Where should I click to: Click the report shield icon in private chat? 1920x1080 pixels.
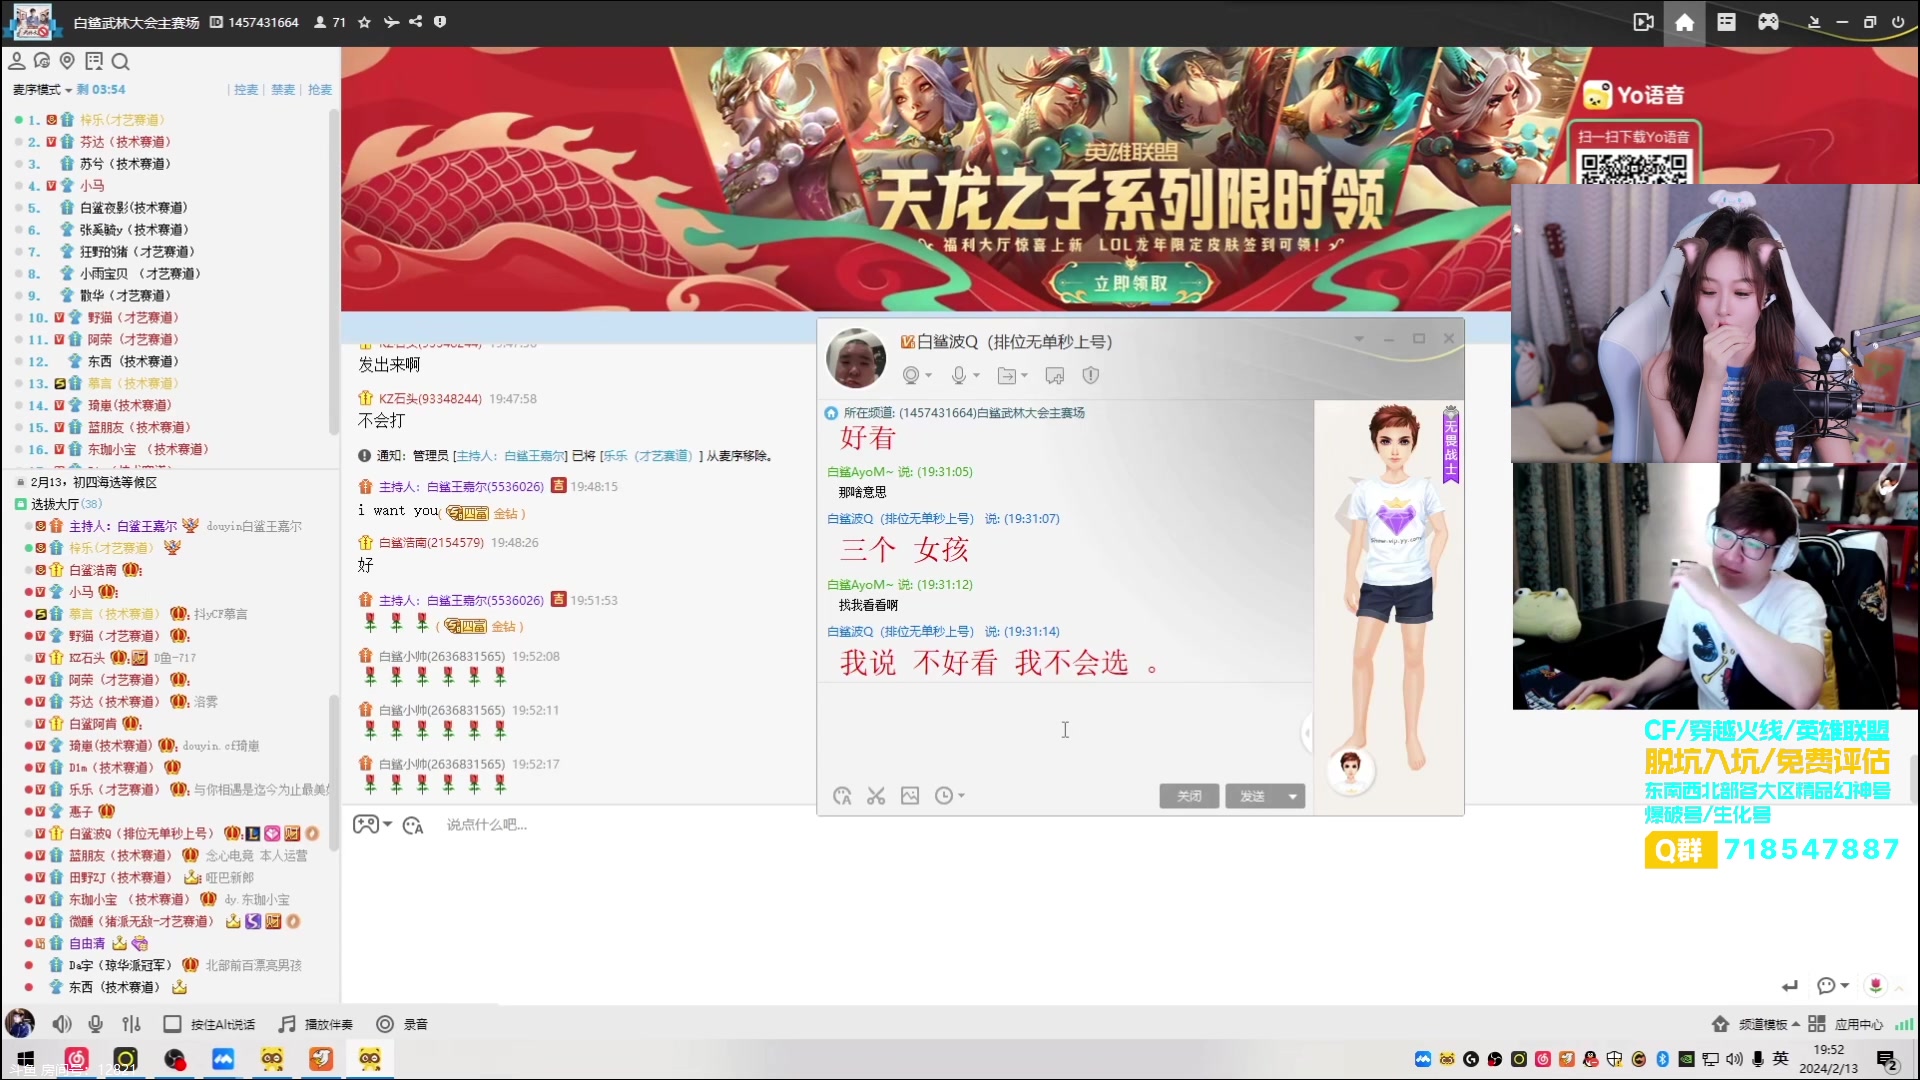(x=1091, y=375)
